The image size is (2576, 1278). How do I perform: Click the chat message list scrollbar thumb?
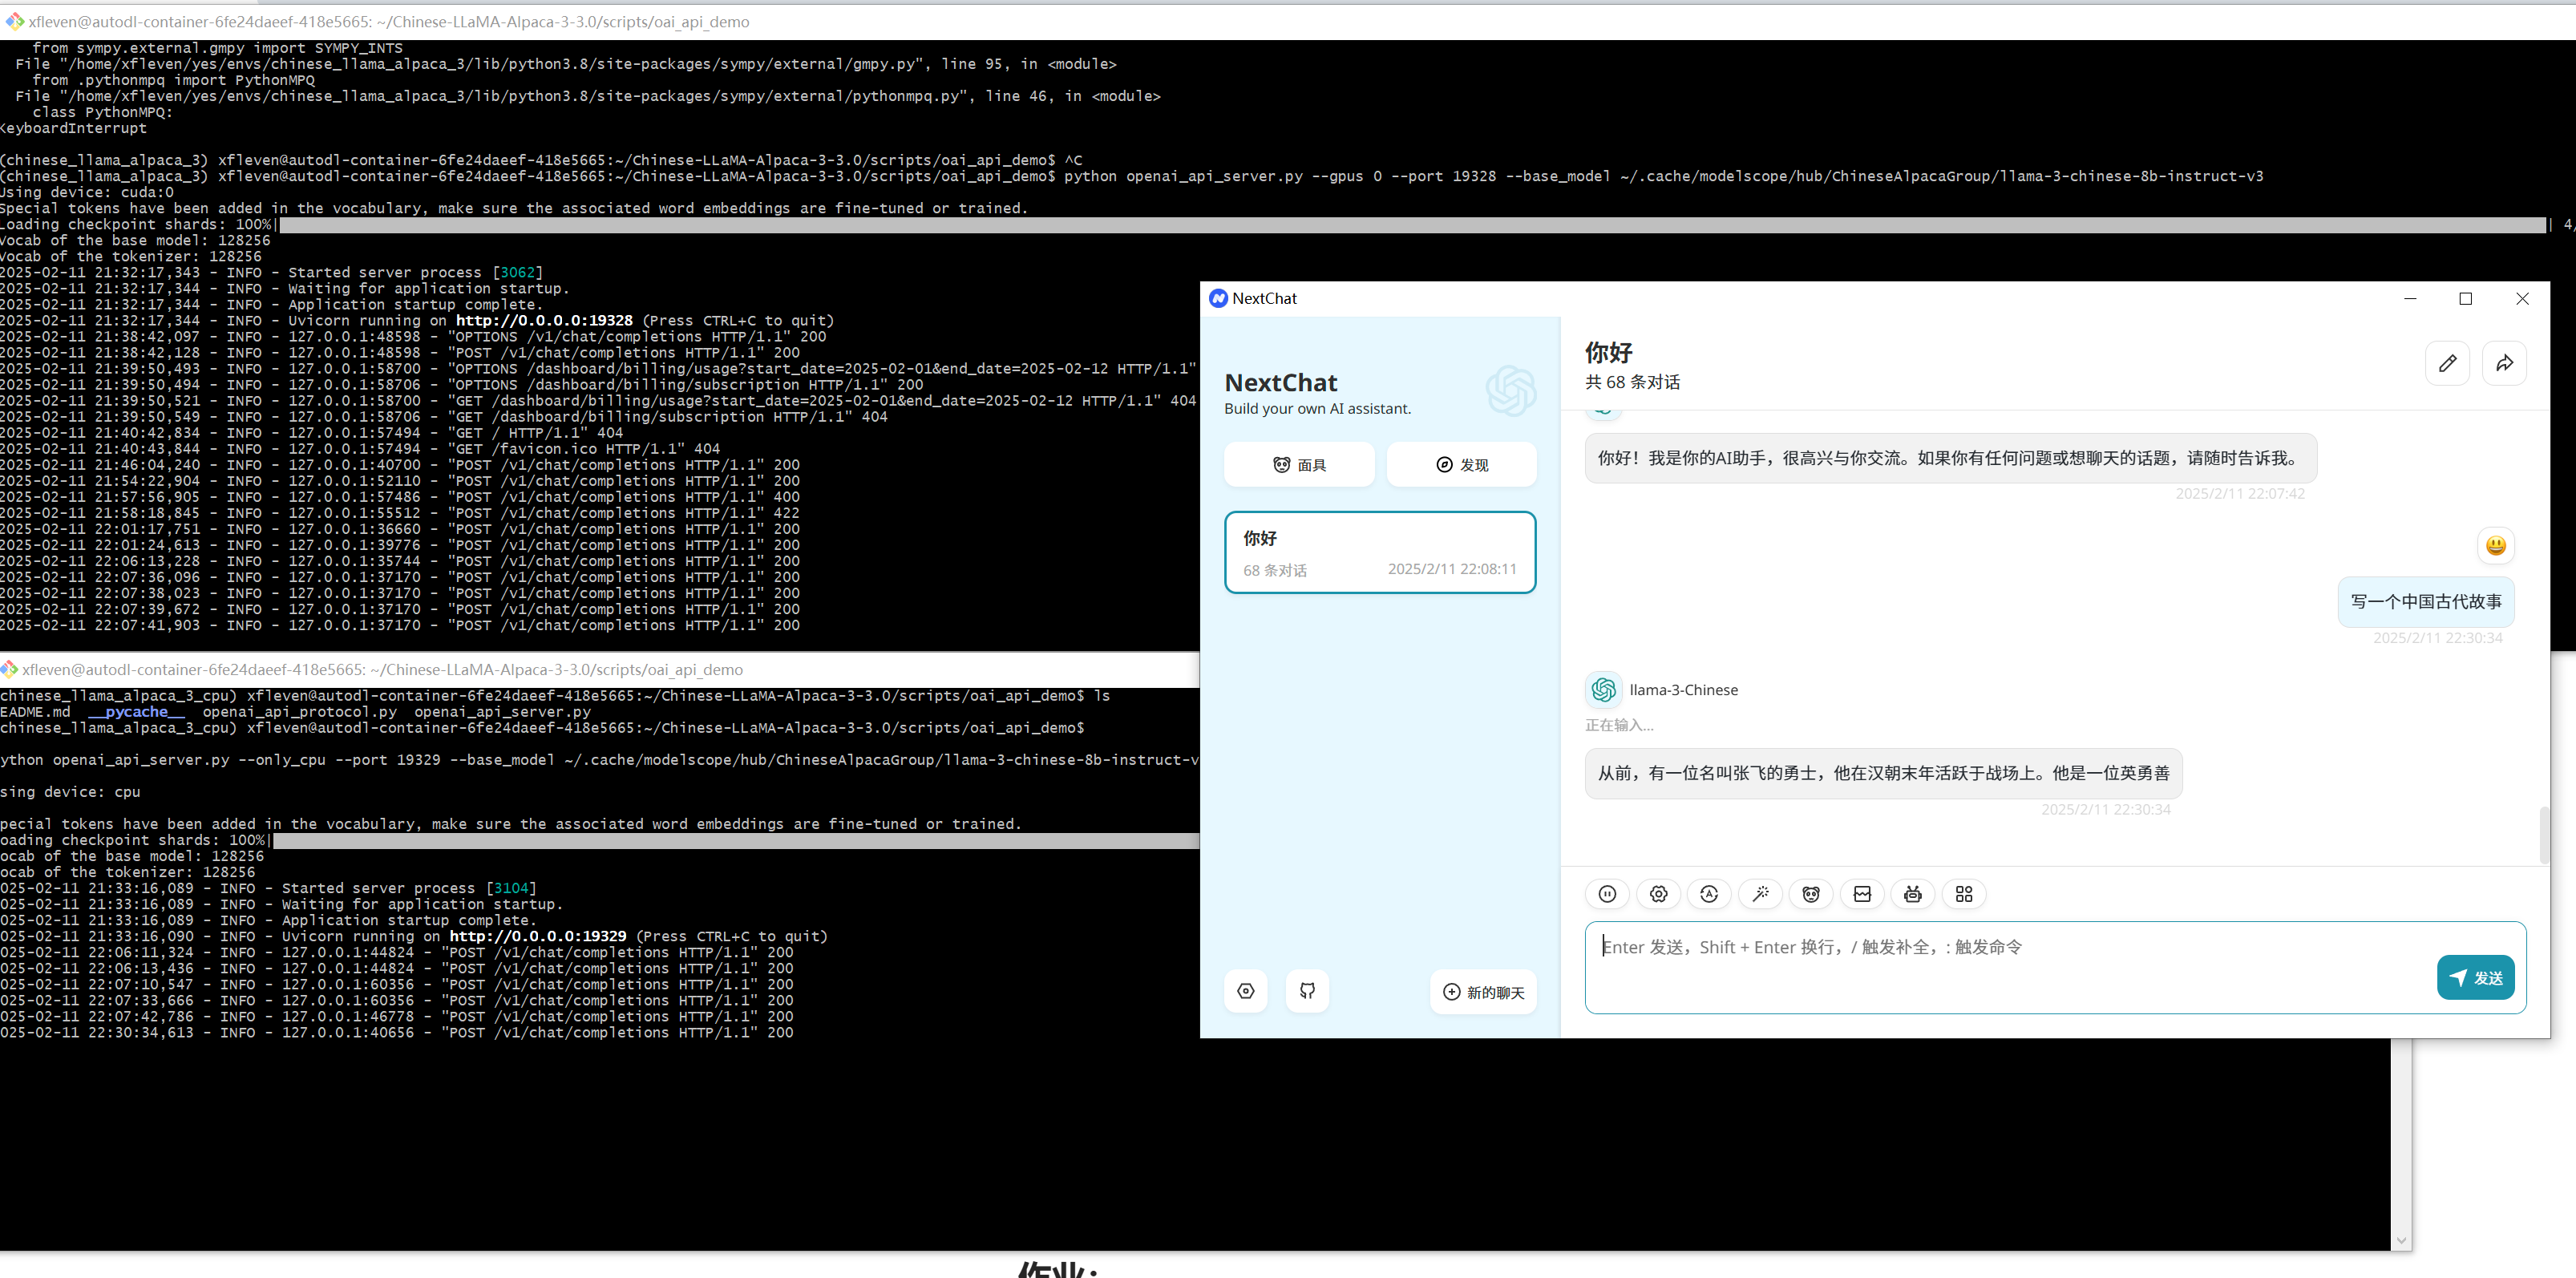coord(2543,834)
